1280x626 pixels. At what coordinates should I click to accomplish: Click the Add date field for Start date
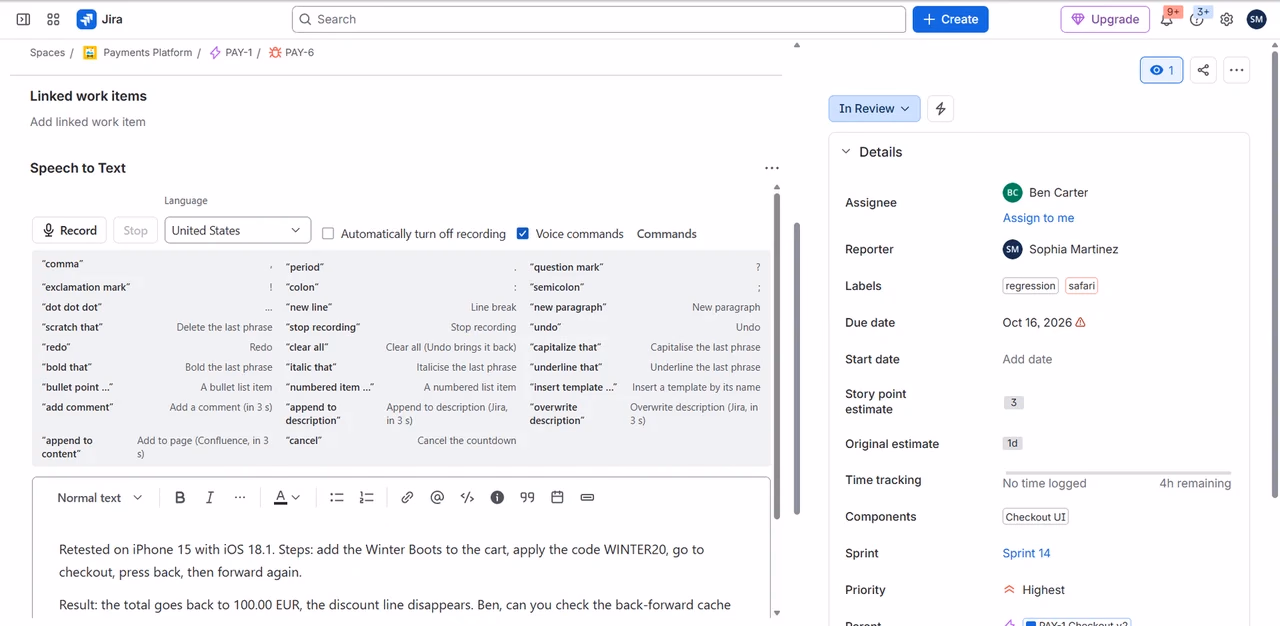1027,359
